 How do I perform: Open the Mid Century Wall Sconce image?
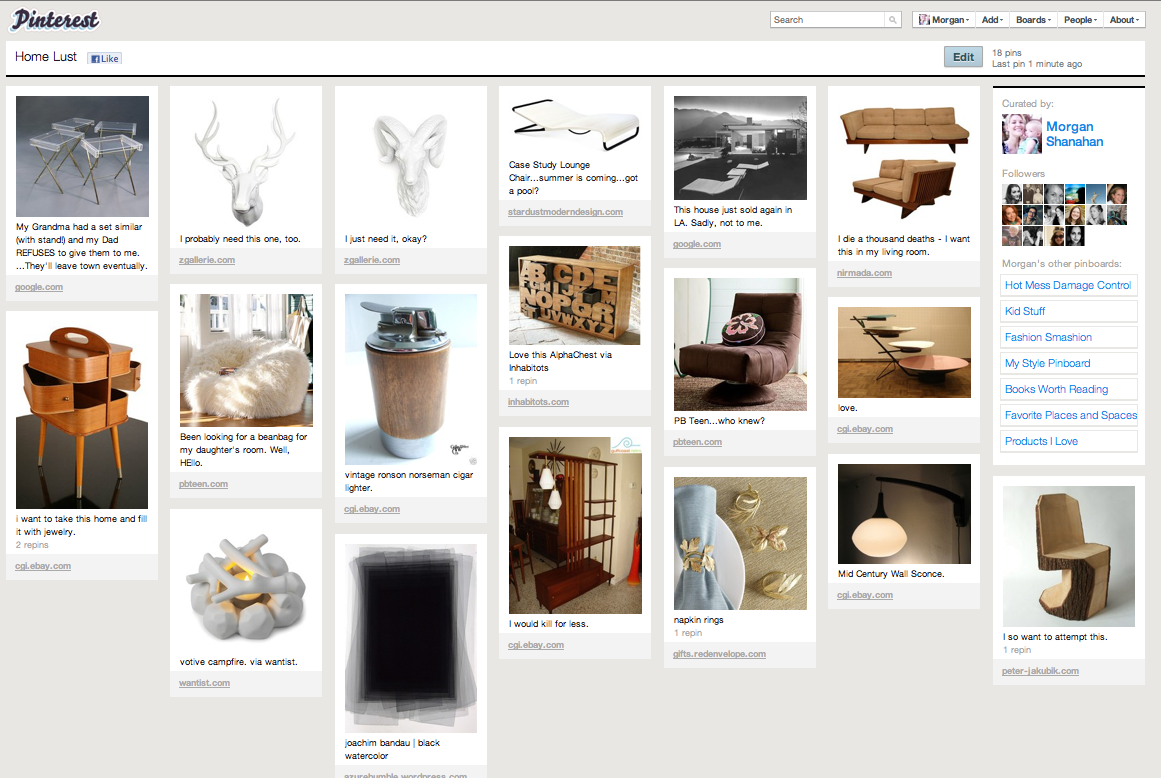904,514
